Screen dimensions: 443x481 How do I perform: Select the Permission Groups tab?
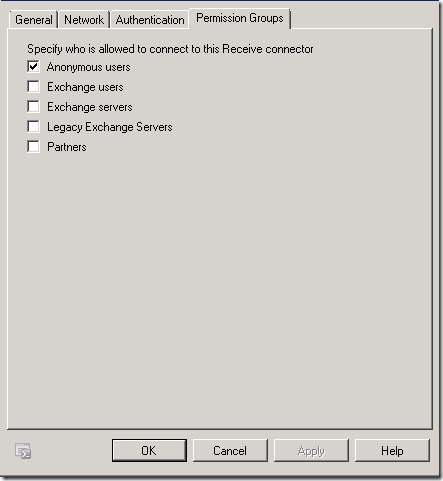240,18
